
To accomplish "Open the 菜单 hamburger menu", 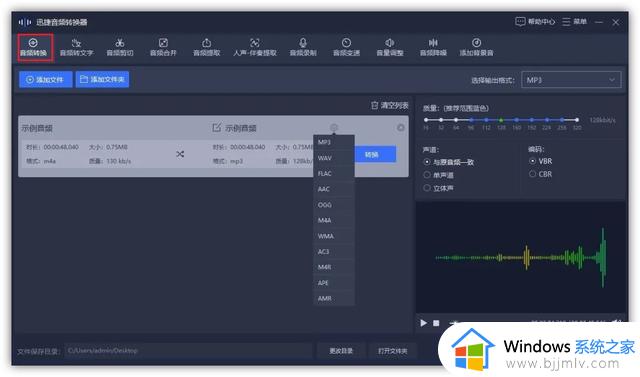I will pos(574,21).
